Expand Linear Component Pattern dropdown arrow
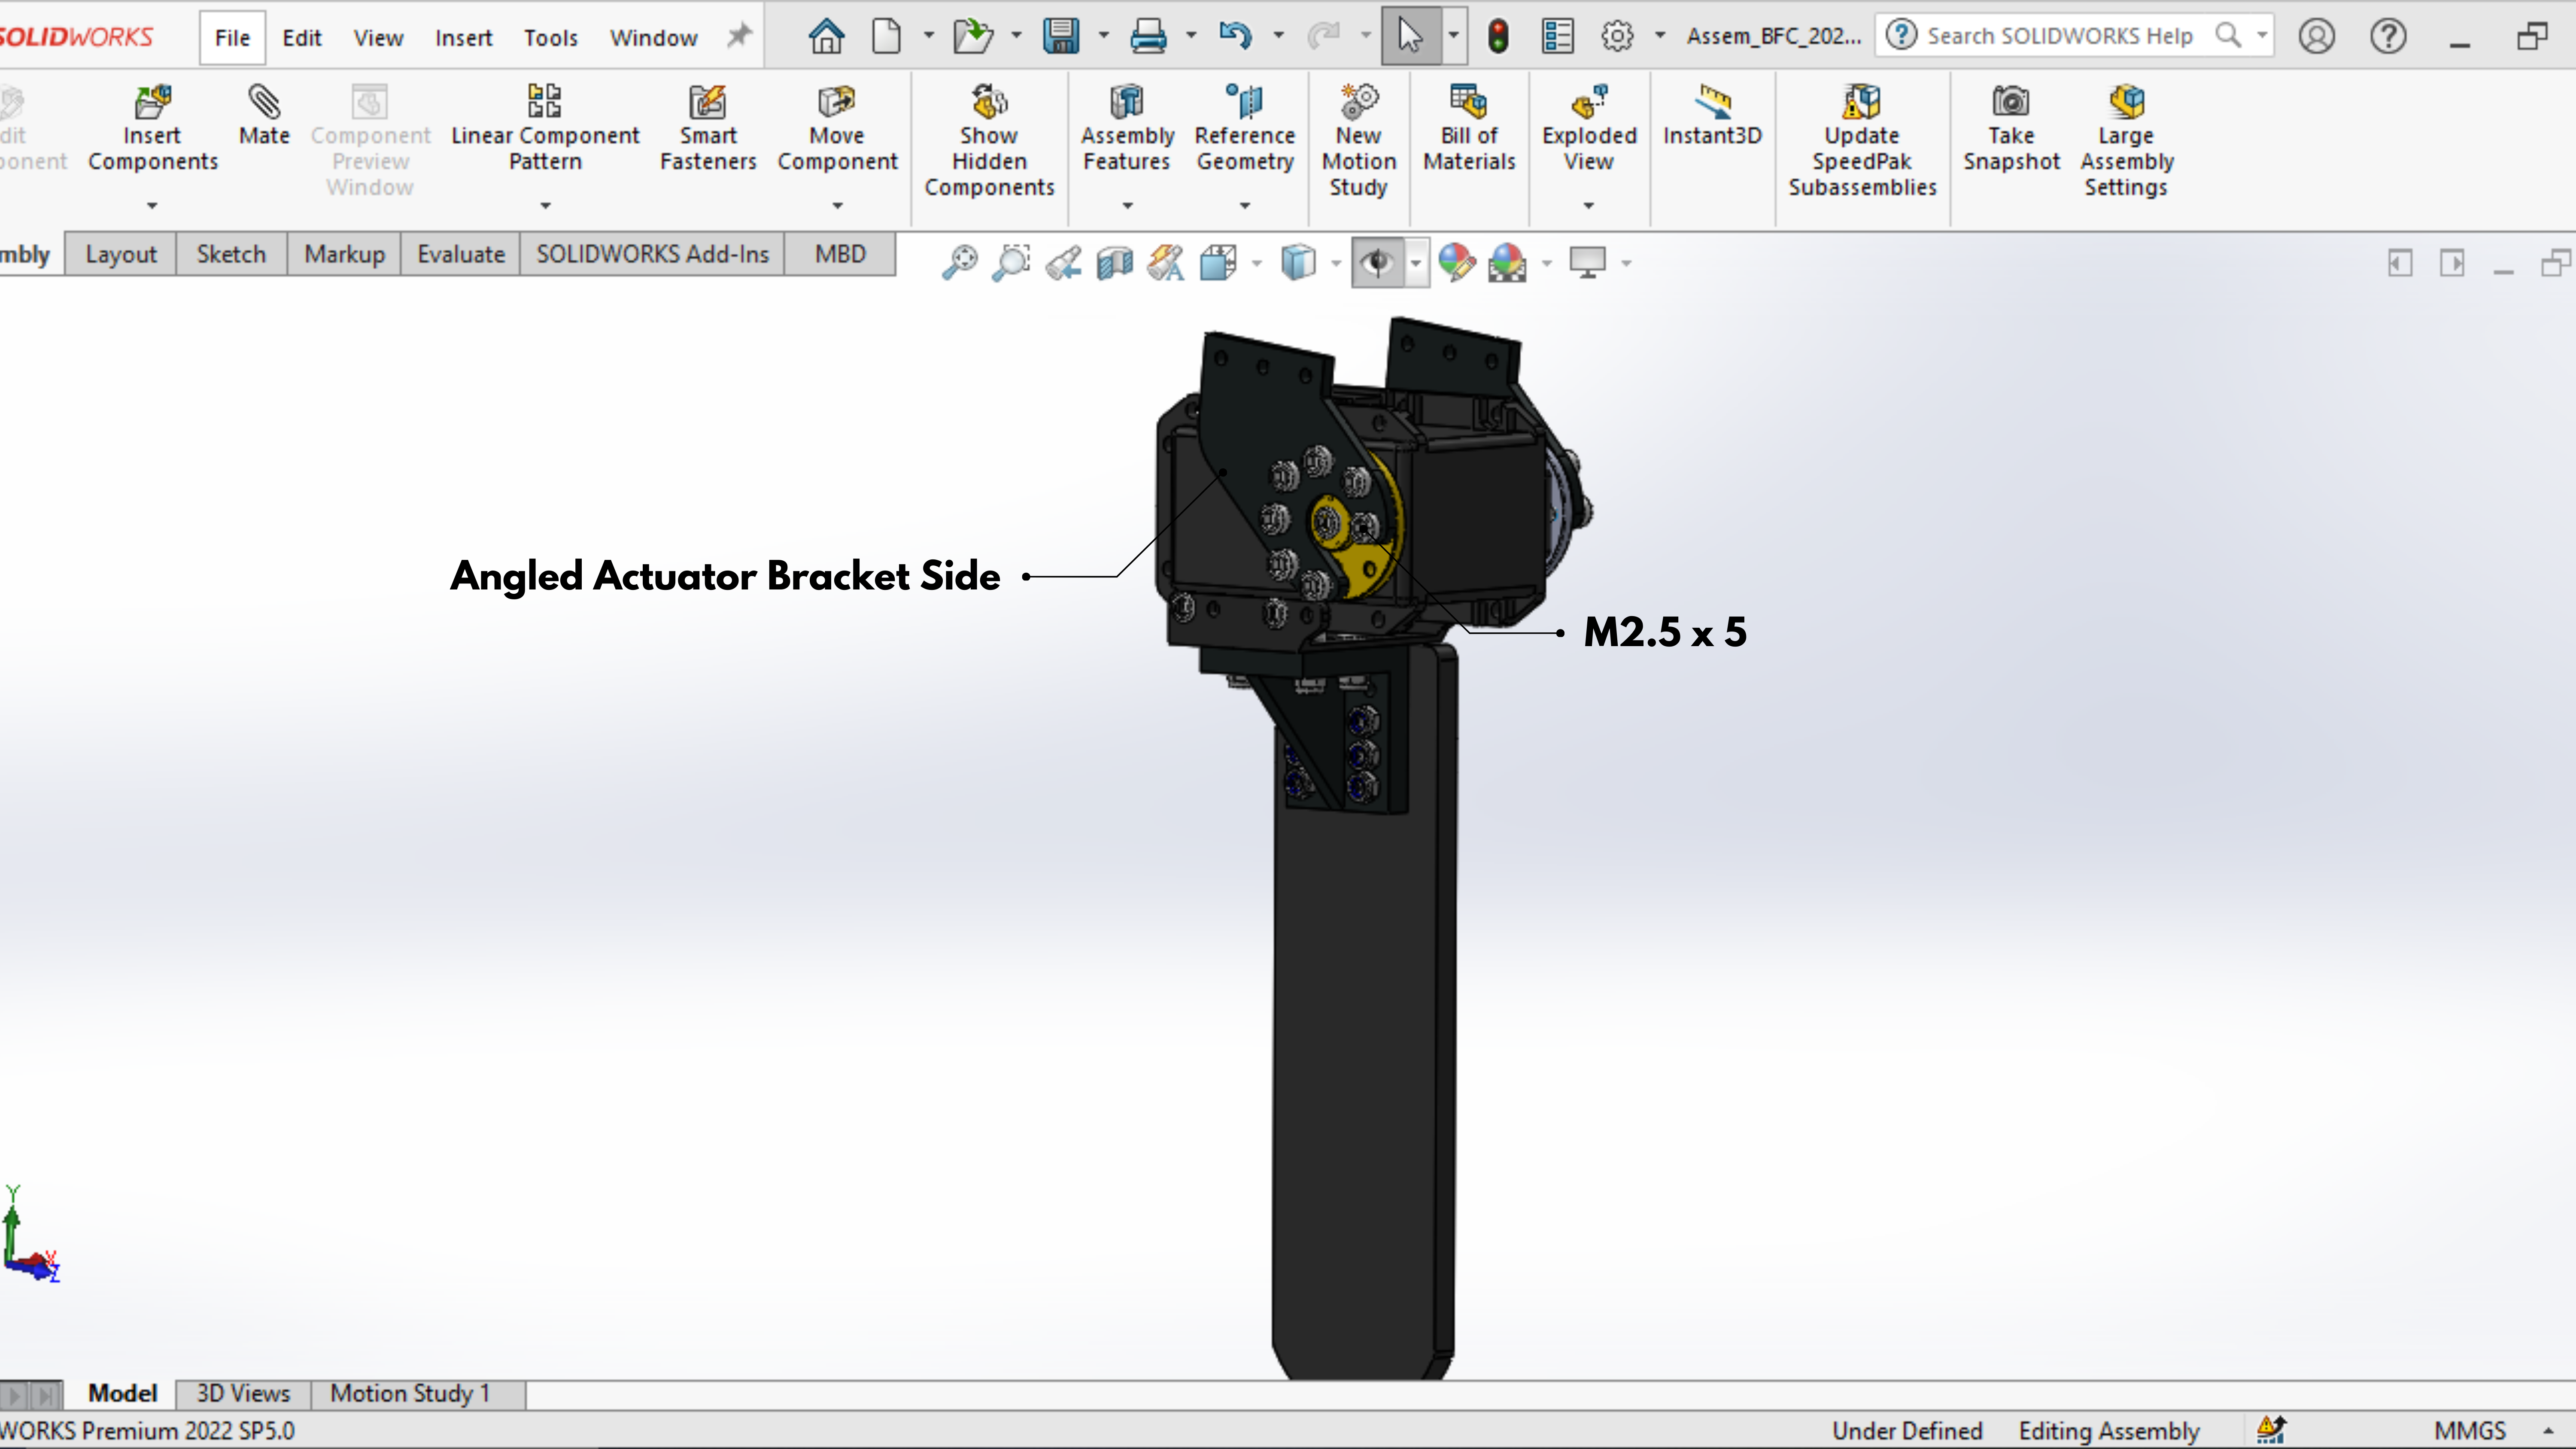 point(545,206)
